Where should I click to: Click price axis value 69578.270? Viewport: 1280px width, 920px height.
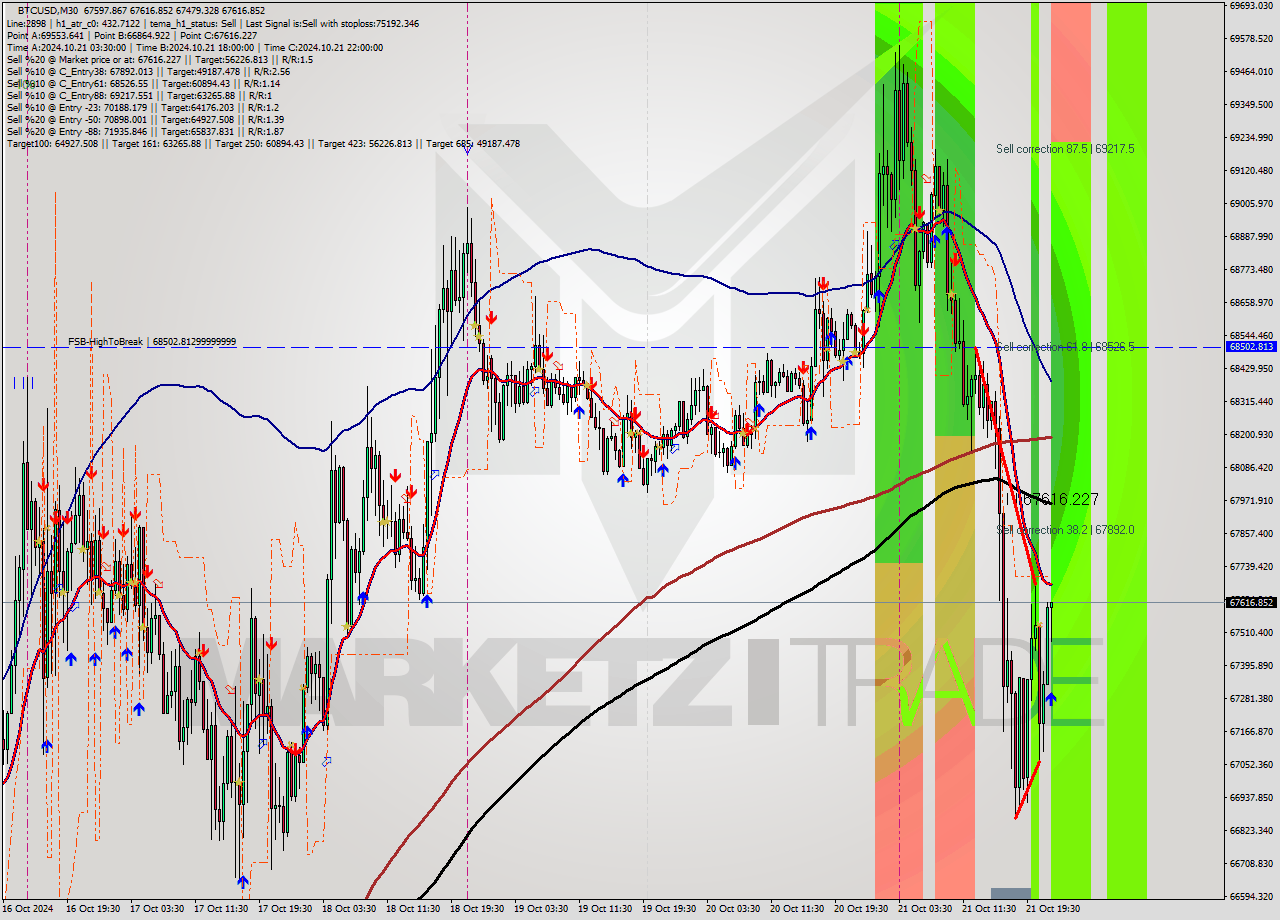[1250, 38]
